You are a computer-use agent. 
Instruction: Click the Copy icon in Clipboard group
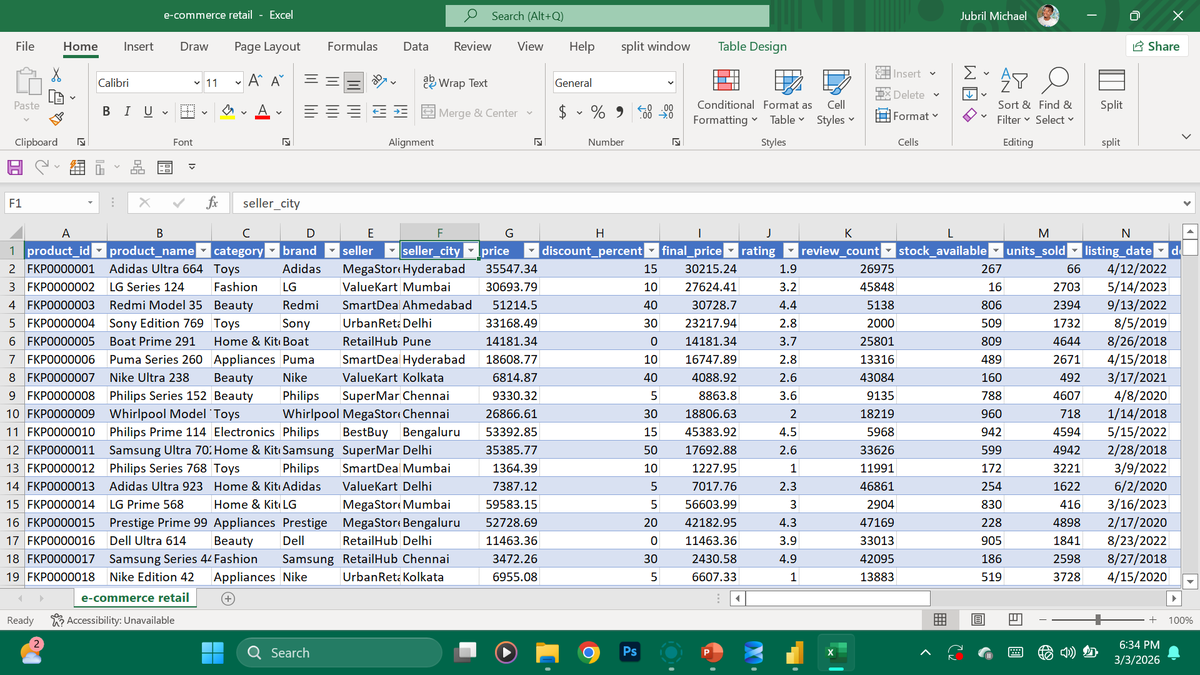(x=56, y=97)
